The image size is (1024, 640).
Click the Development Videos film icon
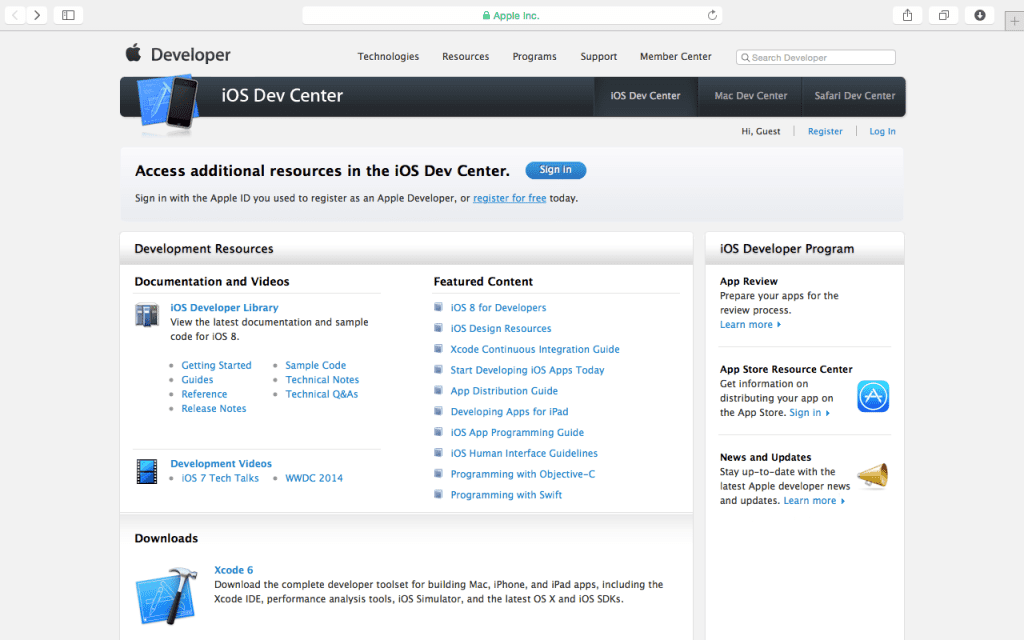(x=146, y=472)
